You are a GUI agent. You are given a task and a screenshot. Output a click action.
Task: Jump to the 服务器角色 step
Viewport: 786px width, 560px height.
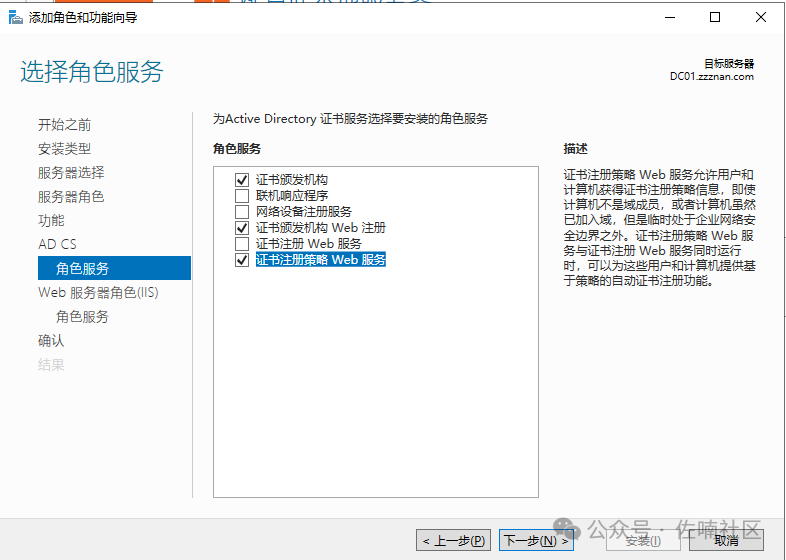[71, 197]
